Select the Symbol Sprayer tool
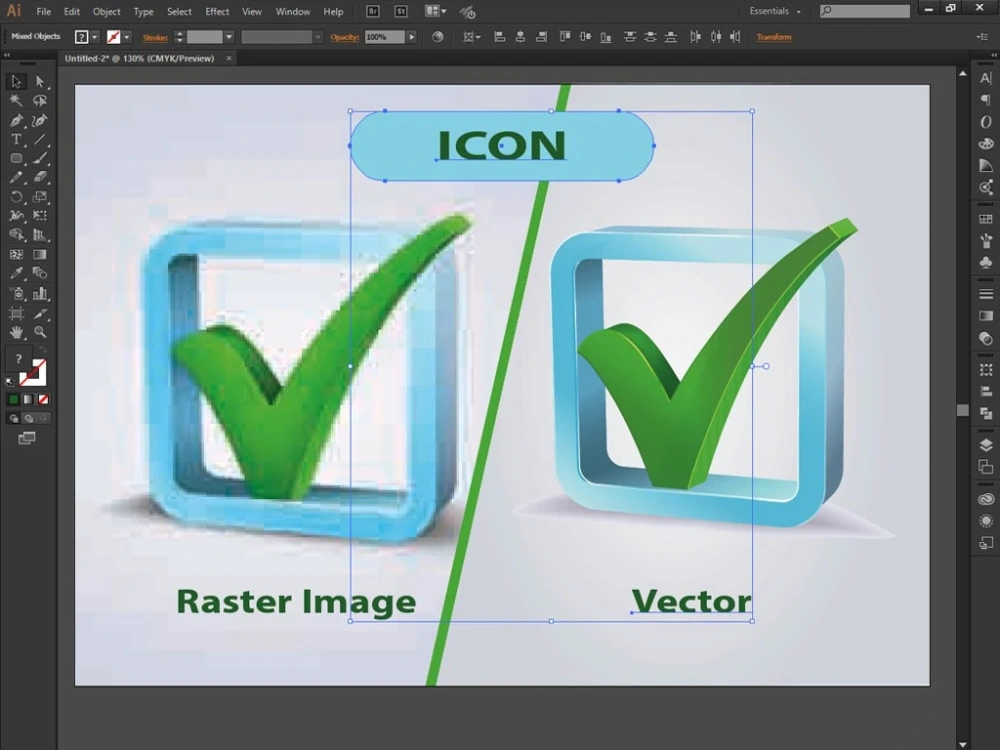1000x750 pixels. tap(16, 293)
